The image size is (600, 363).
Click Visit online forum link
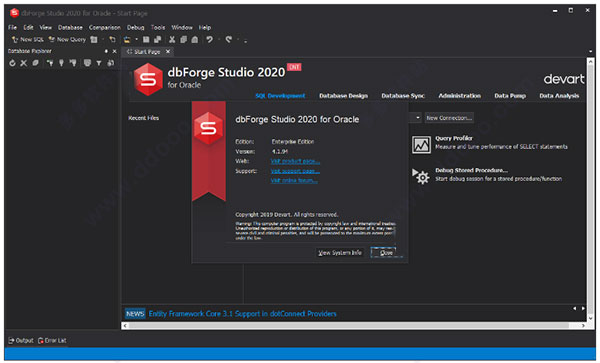tap(294, 181)
